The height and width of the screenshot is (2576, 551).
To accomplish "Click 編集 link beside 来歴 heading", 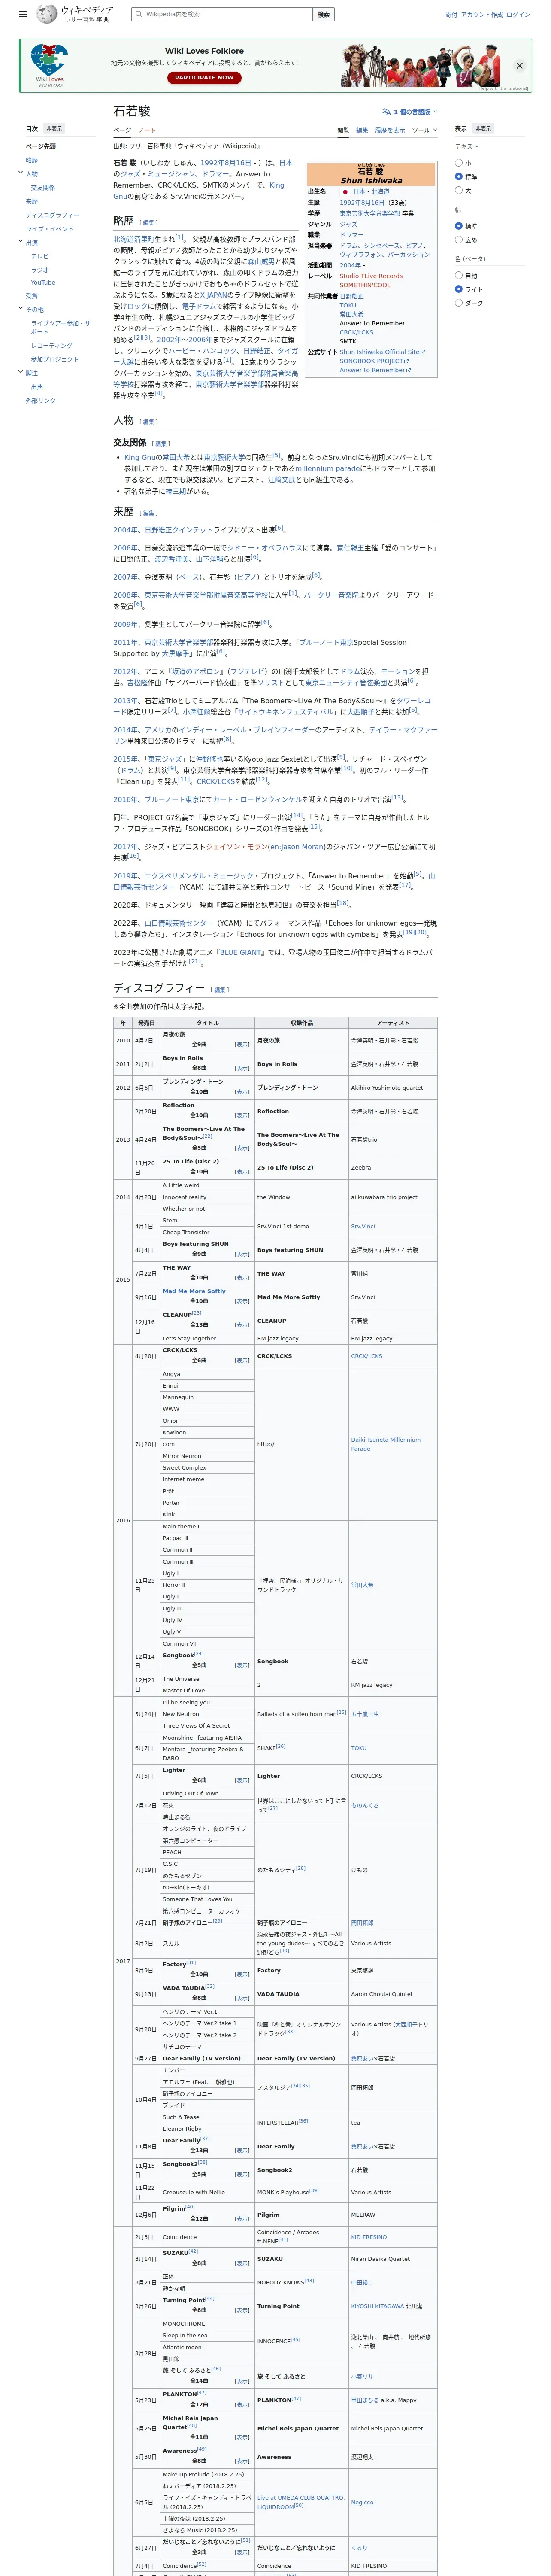I will click(x=149, y=513).
